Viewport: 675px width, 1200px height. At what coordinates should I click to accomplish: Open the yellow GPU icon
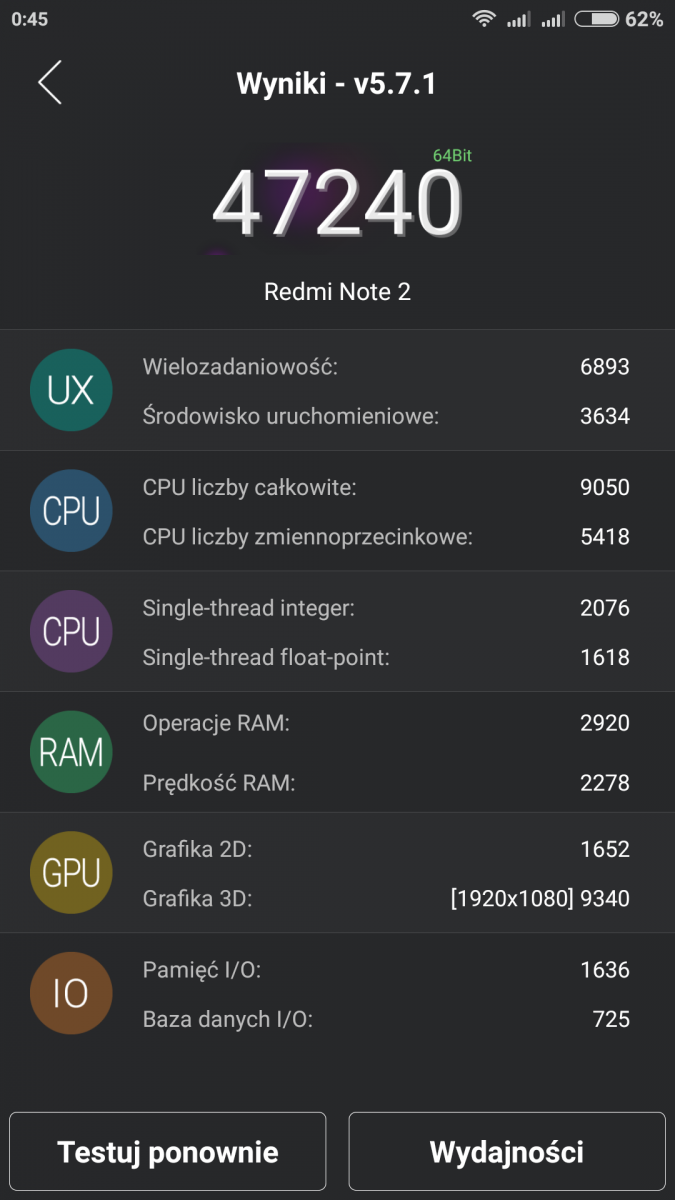pyautogui.click(x=71, y=873)
